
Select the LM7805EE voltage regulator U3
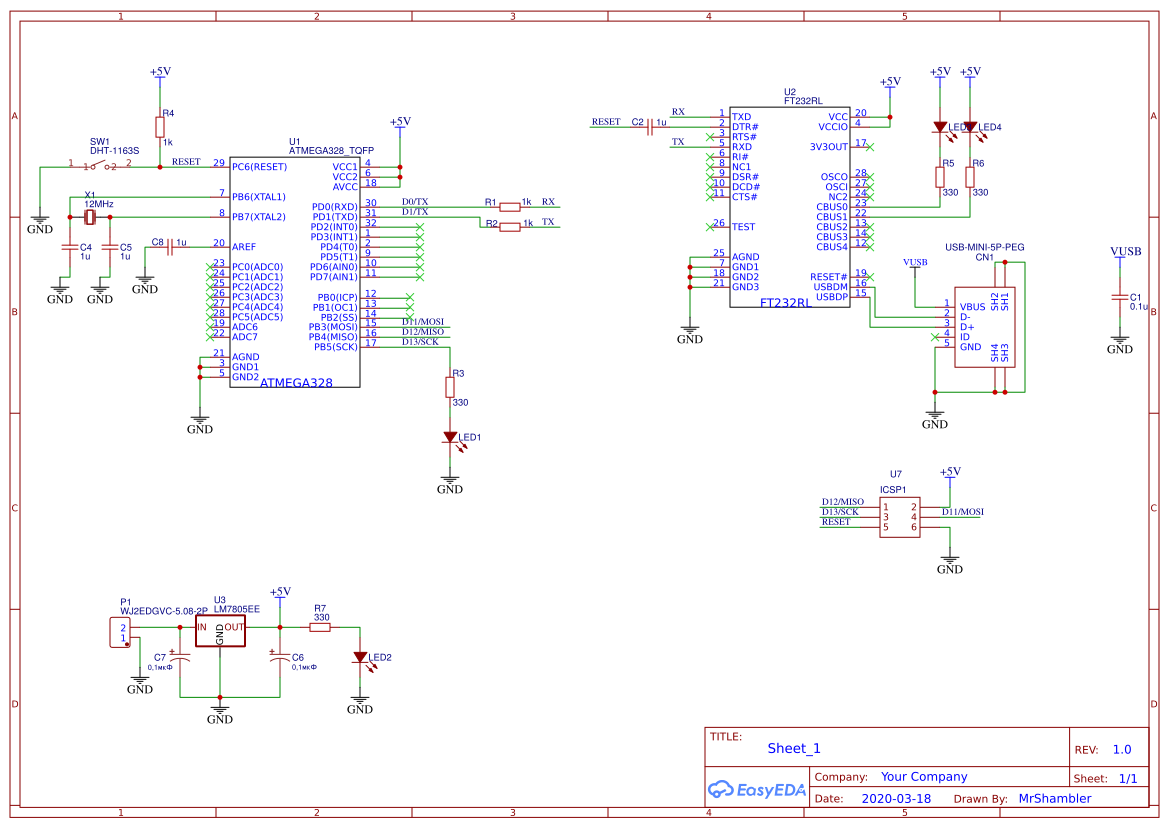pyautogui.click(x=219, y=628)
